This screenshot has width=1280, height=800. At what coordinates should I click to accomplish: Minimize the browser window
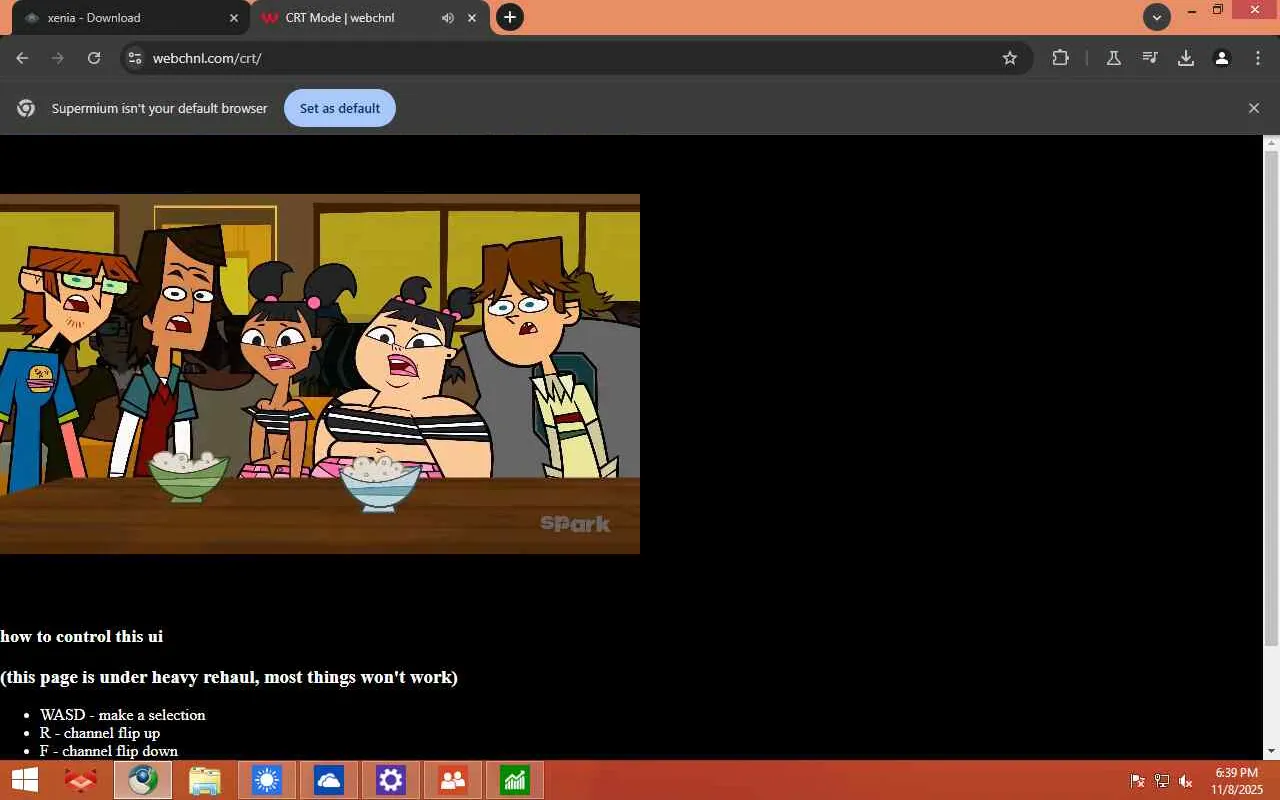(1191, 10)
